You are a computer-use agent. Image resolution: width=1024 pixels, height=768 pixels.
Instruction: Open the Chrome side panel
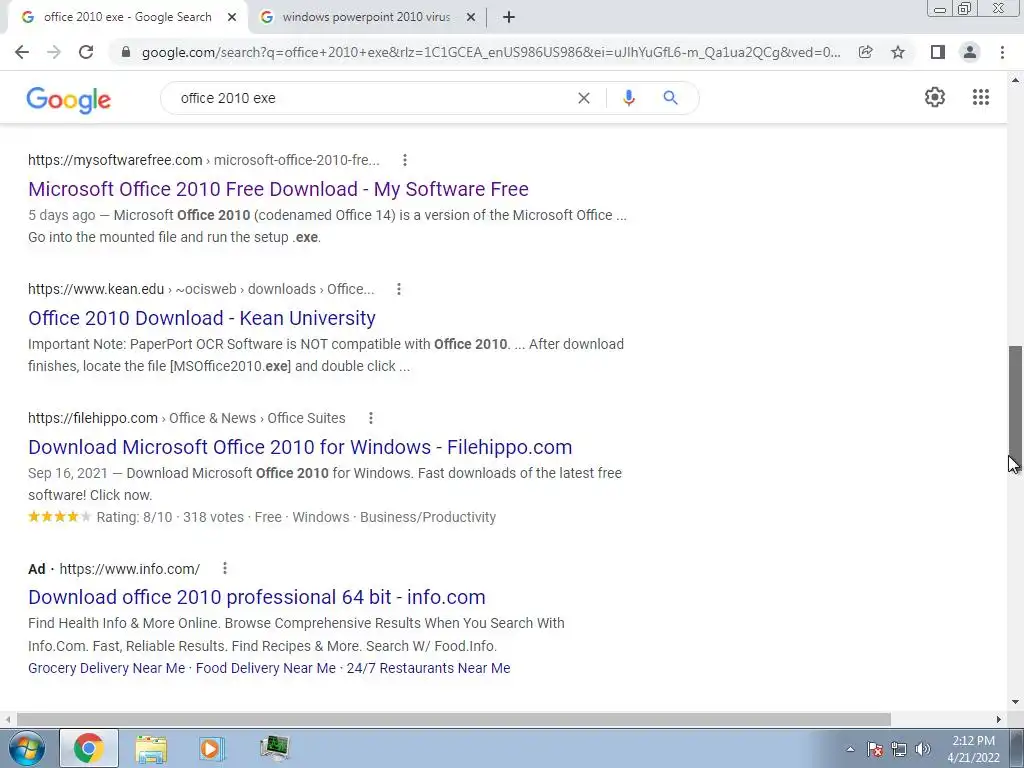click(937, 52)
